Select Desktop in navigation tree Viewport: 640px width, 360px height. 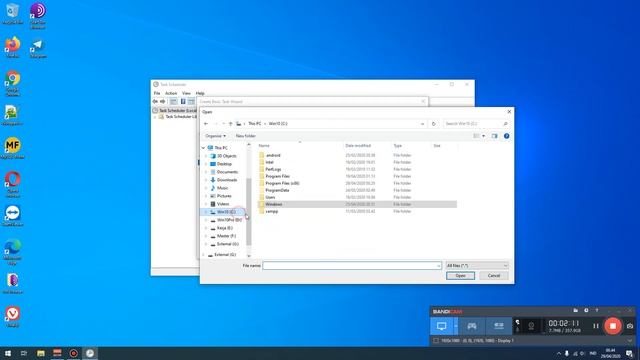coord(224,164)
